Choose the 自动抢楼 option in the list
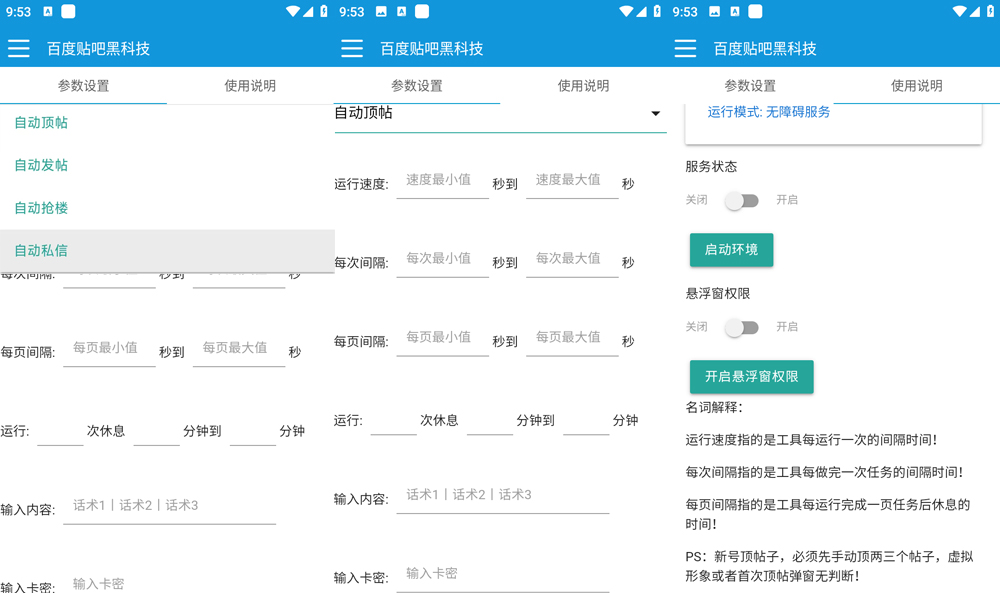 click(x=41, y=208)
